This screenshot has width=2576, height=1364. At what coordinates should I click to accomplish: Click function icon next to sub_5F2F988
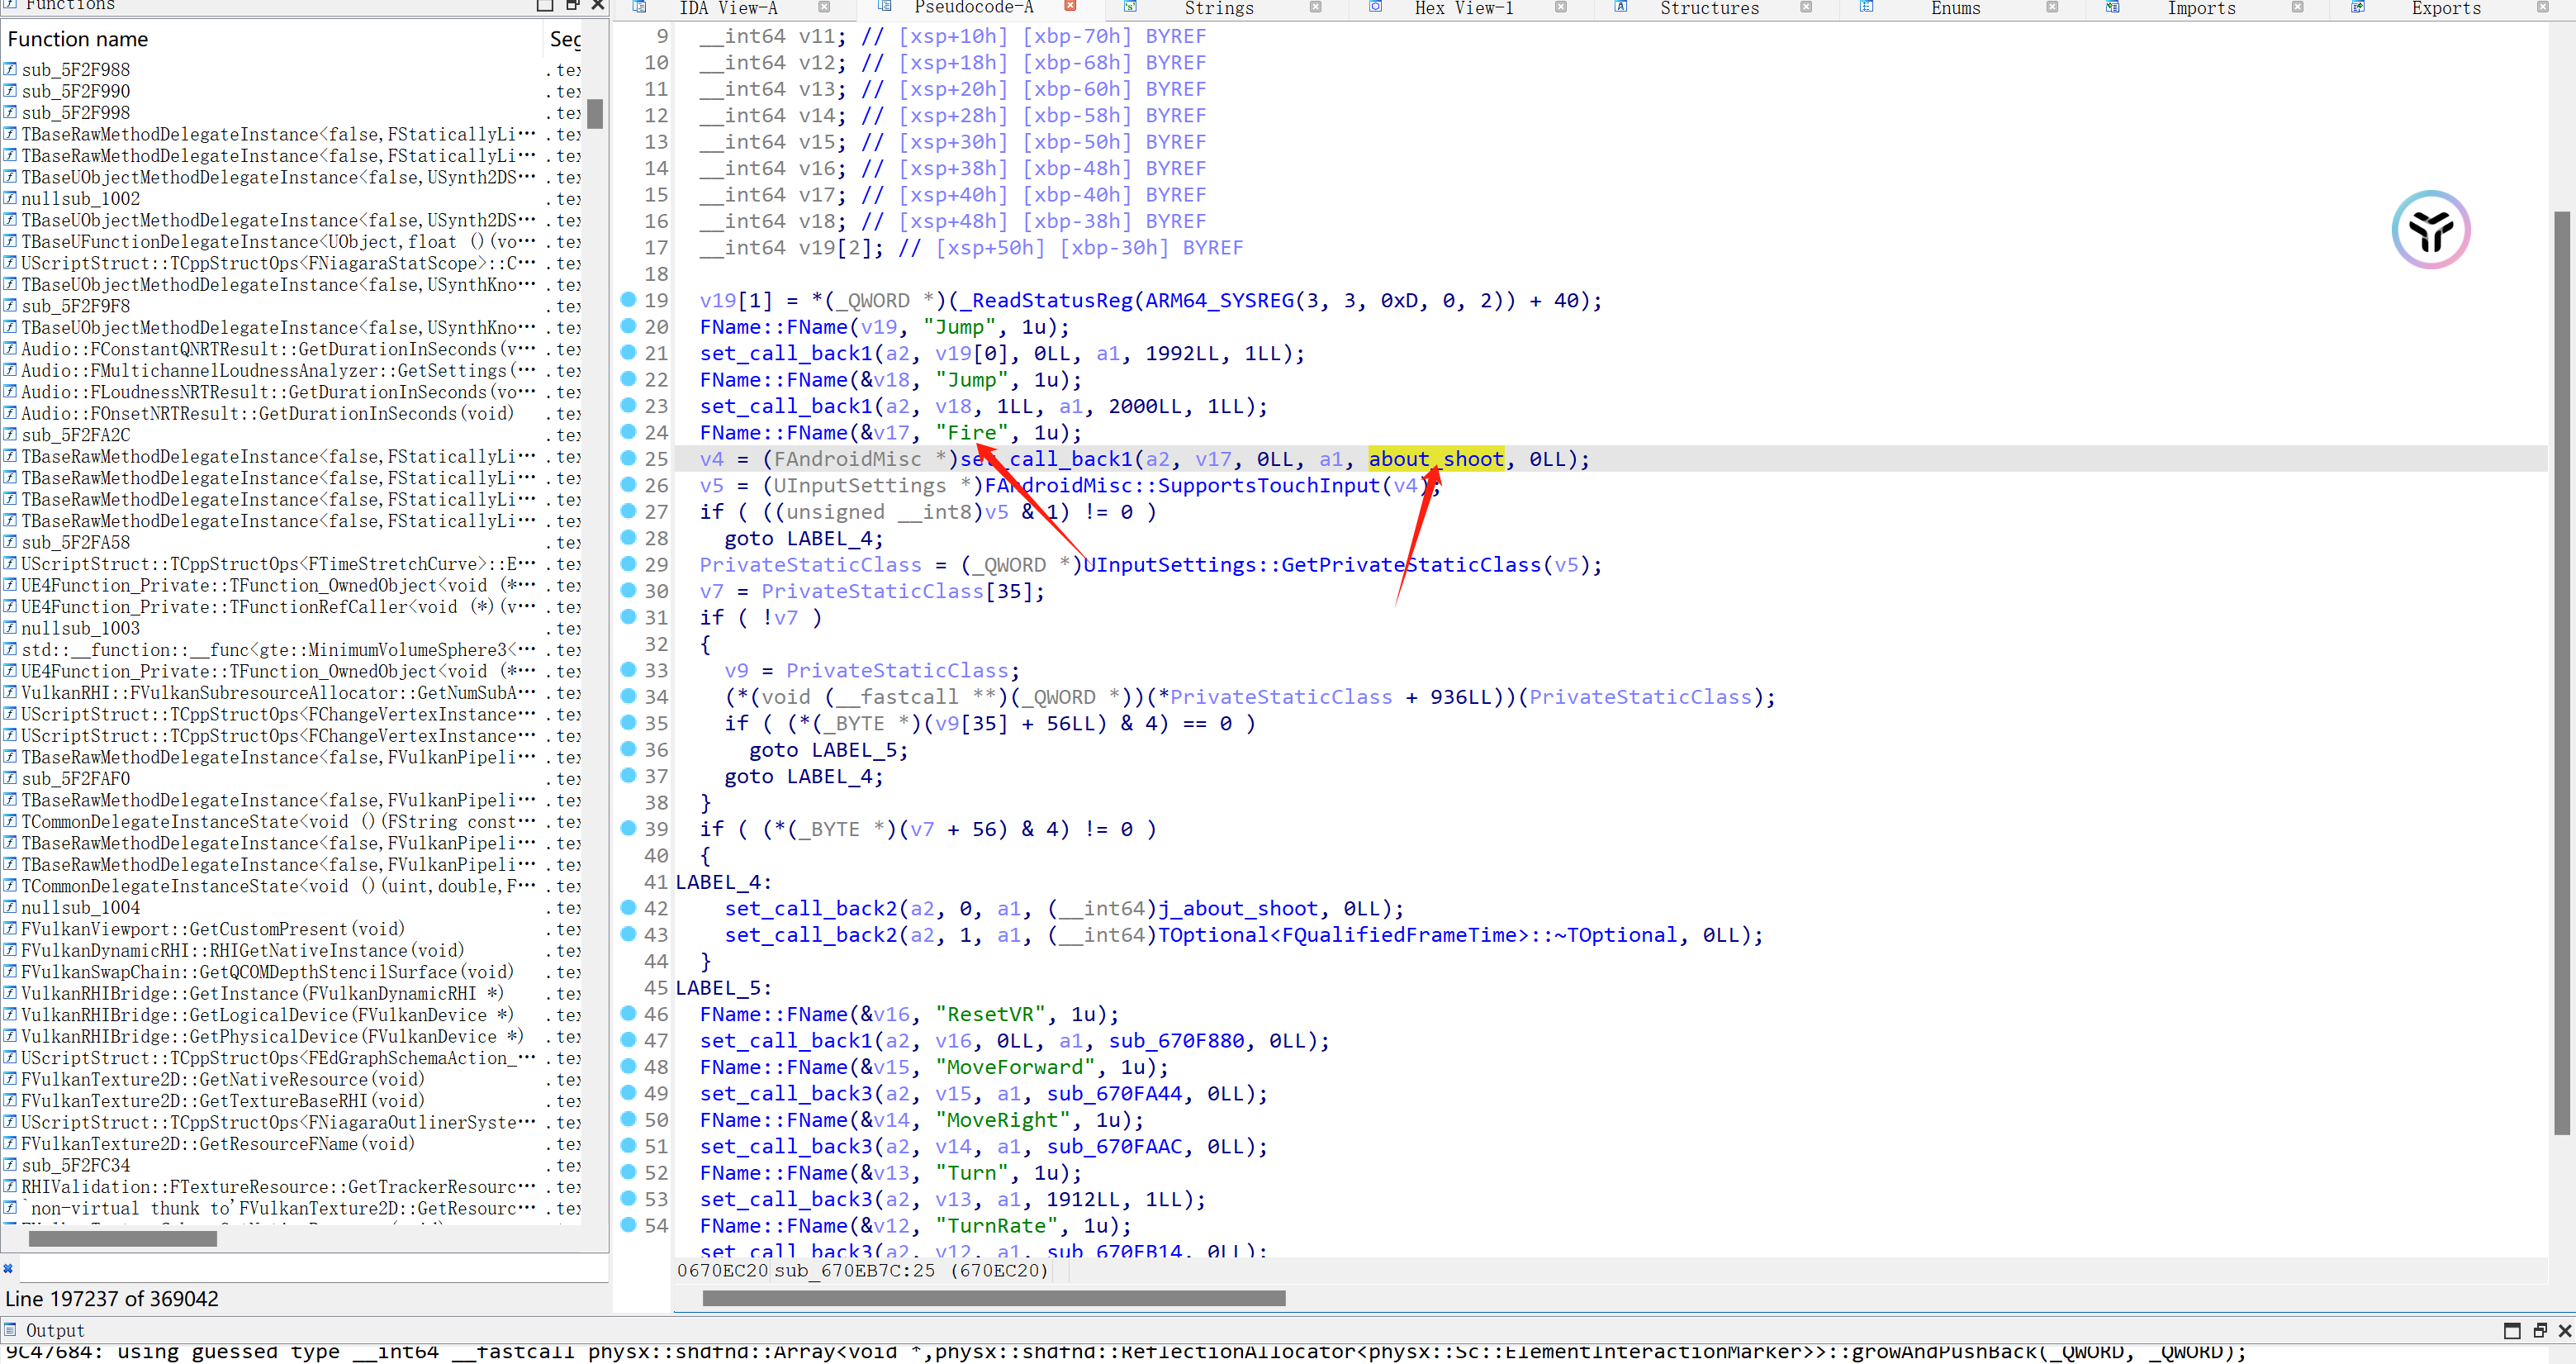pos(10,69)
